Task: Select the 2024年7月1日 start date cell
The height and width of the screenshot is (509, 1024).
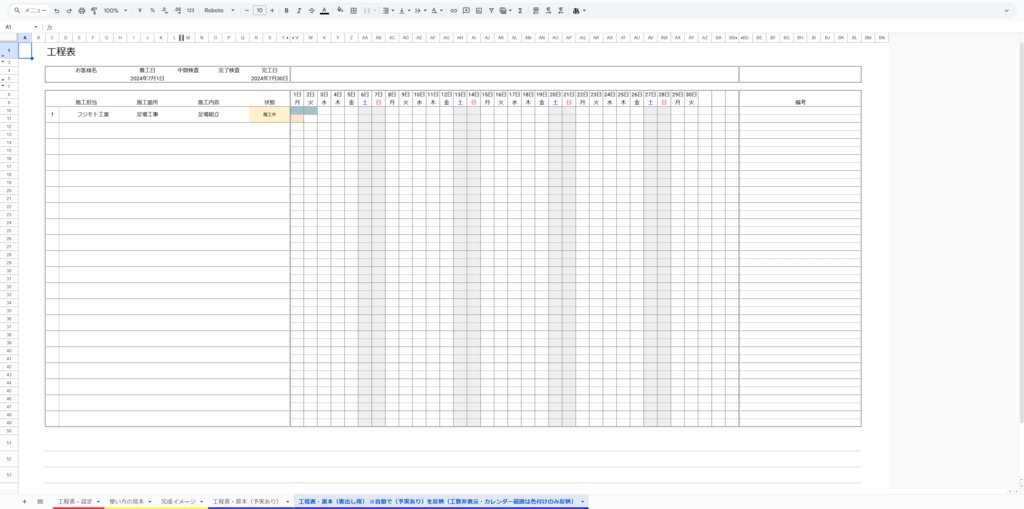Action: pos(147,78)
